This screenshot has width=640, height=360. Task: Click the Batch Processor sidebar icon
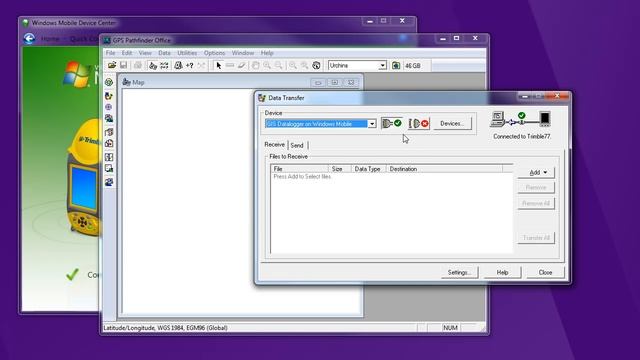(x=109, y=157)
